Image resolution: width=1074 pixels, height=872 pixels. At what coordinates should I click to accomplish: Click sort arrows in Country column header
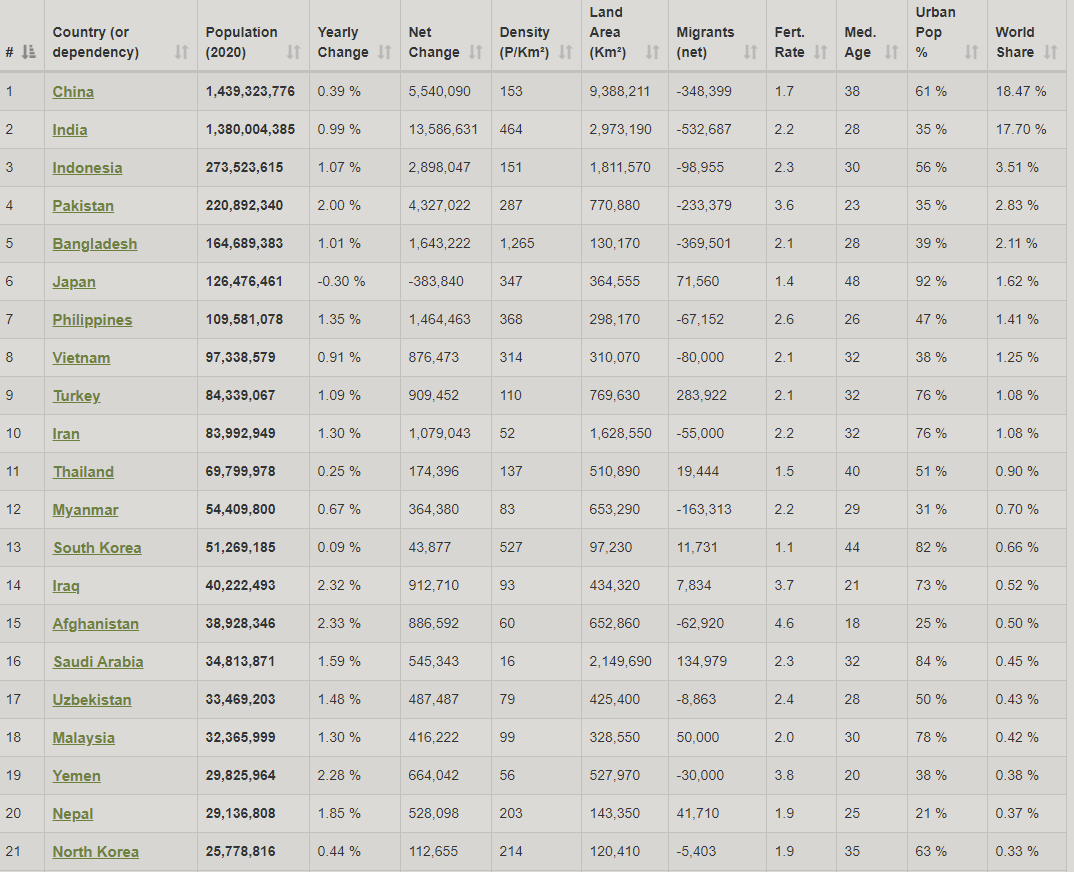click(x=182, y=52)
